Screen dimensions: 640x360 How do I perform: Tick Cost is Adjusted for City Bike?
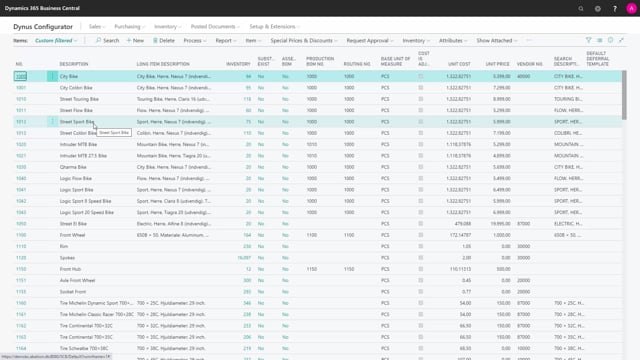pyautogui.click(x=421, y=76)
